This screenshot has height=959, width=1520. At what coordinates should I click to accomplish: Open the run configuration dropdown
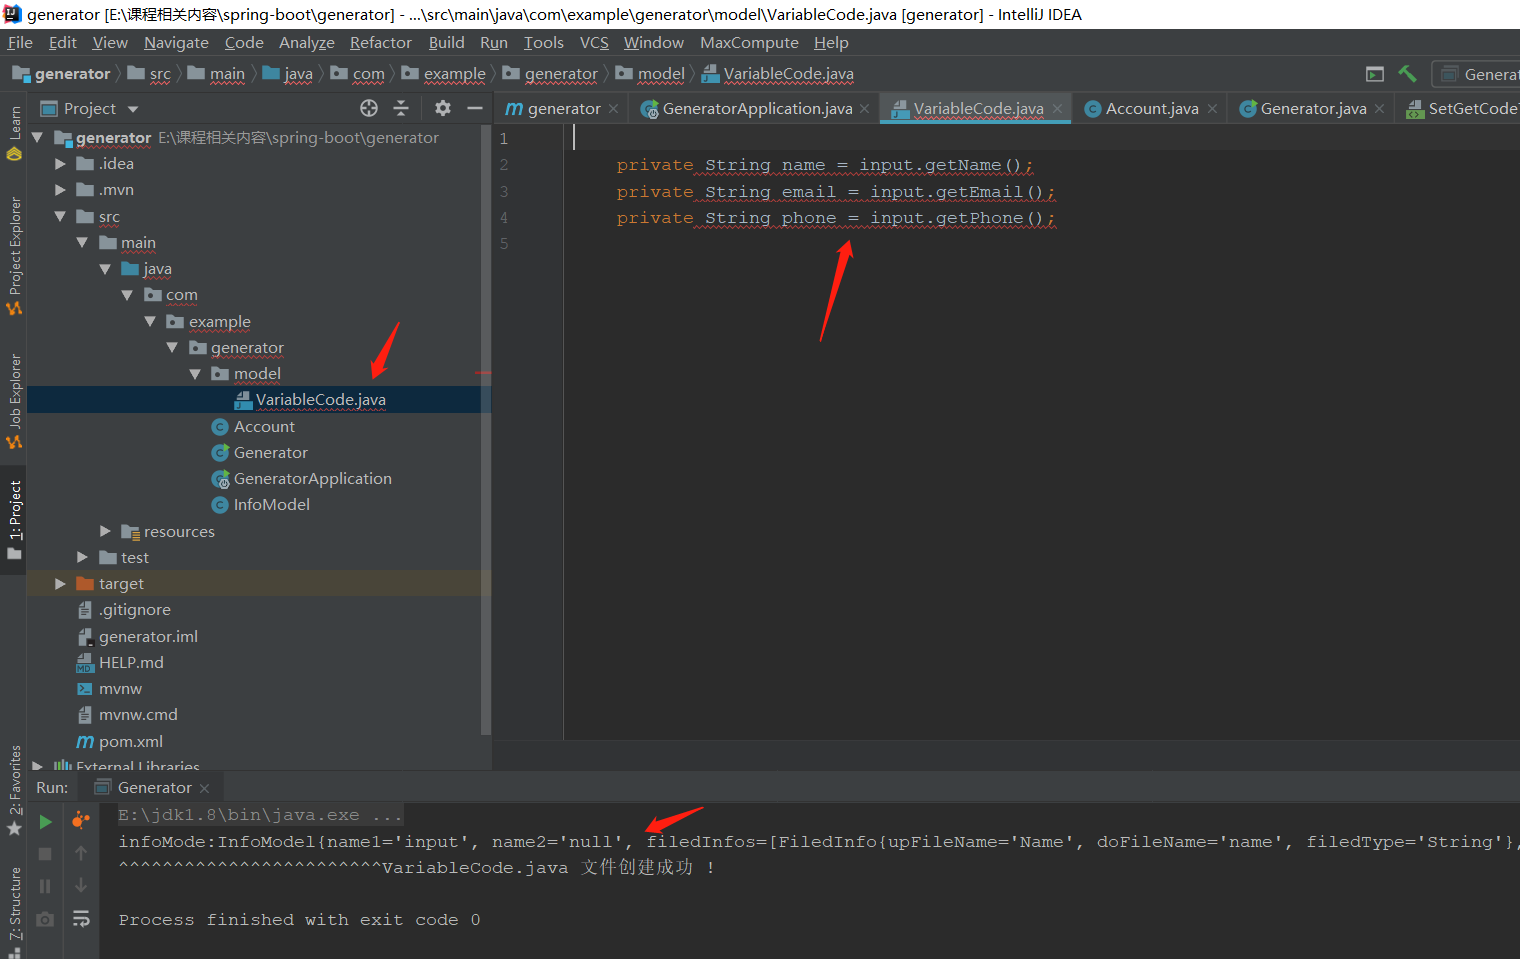[x=1477, y=74]
